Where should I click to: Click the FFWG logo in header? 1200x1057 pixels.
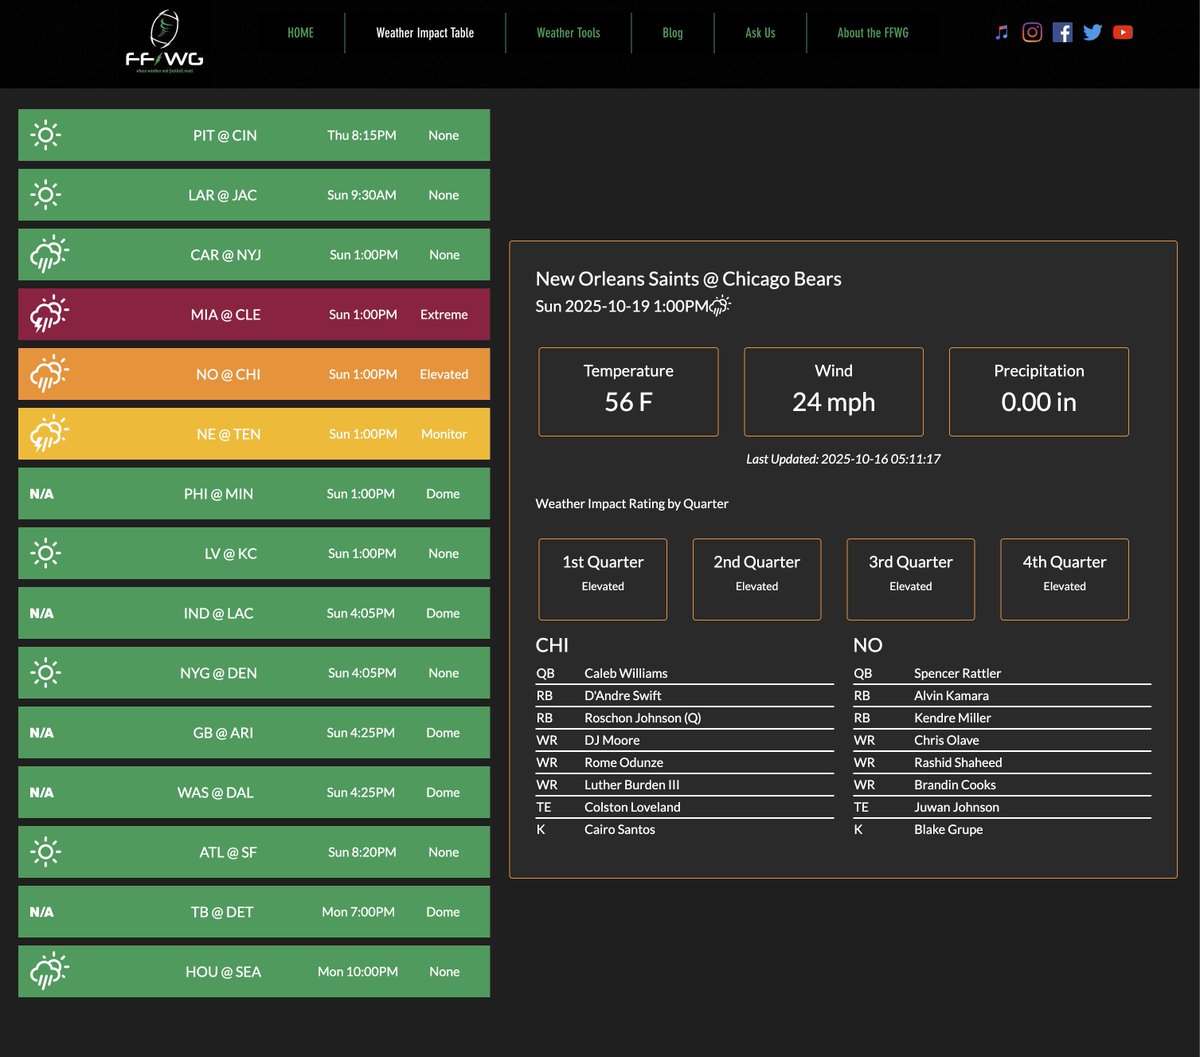164,44
